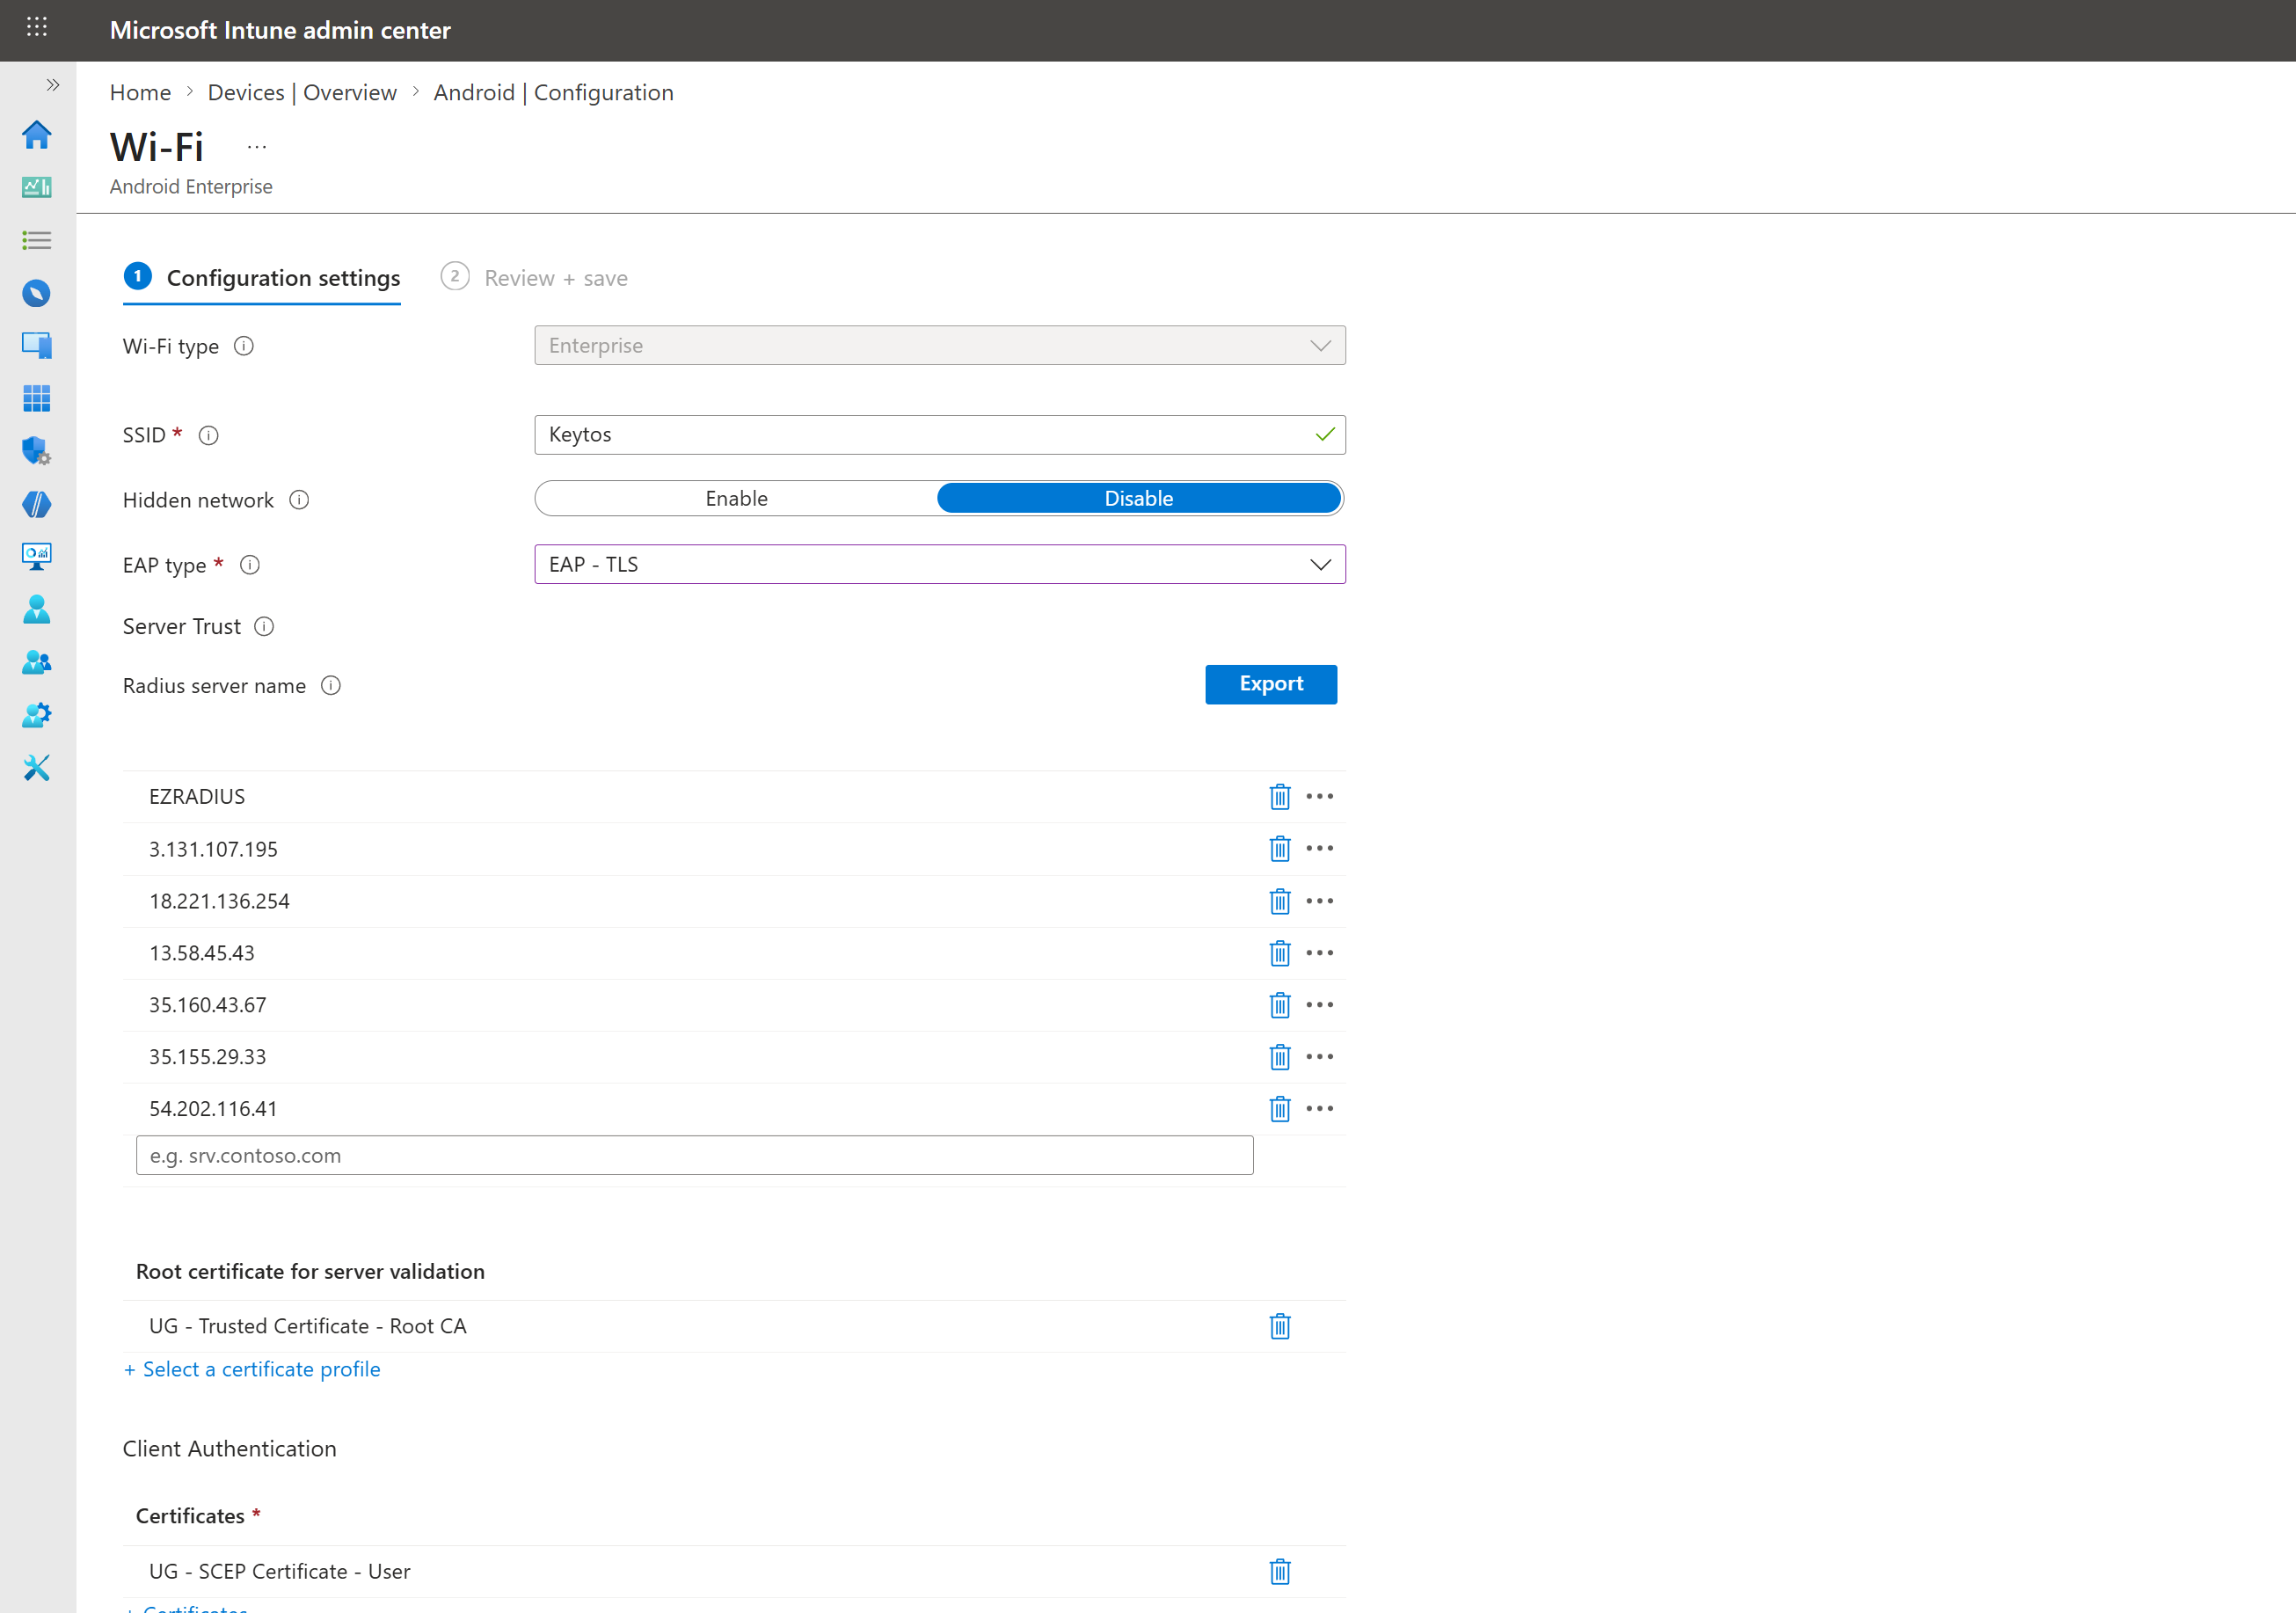
Task: Click the Export button for Radius servers
Action: pos(1271,684)
